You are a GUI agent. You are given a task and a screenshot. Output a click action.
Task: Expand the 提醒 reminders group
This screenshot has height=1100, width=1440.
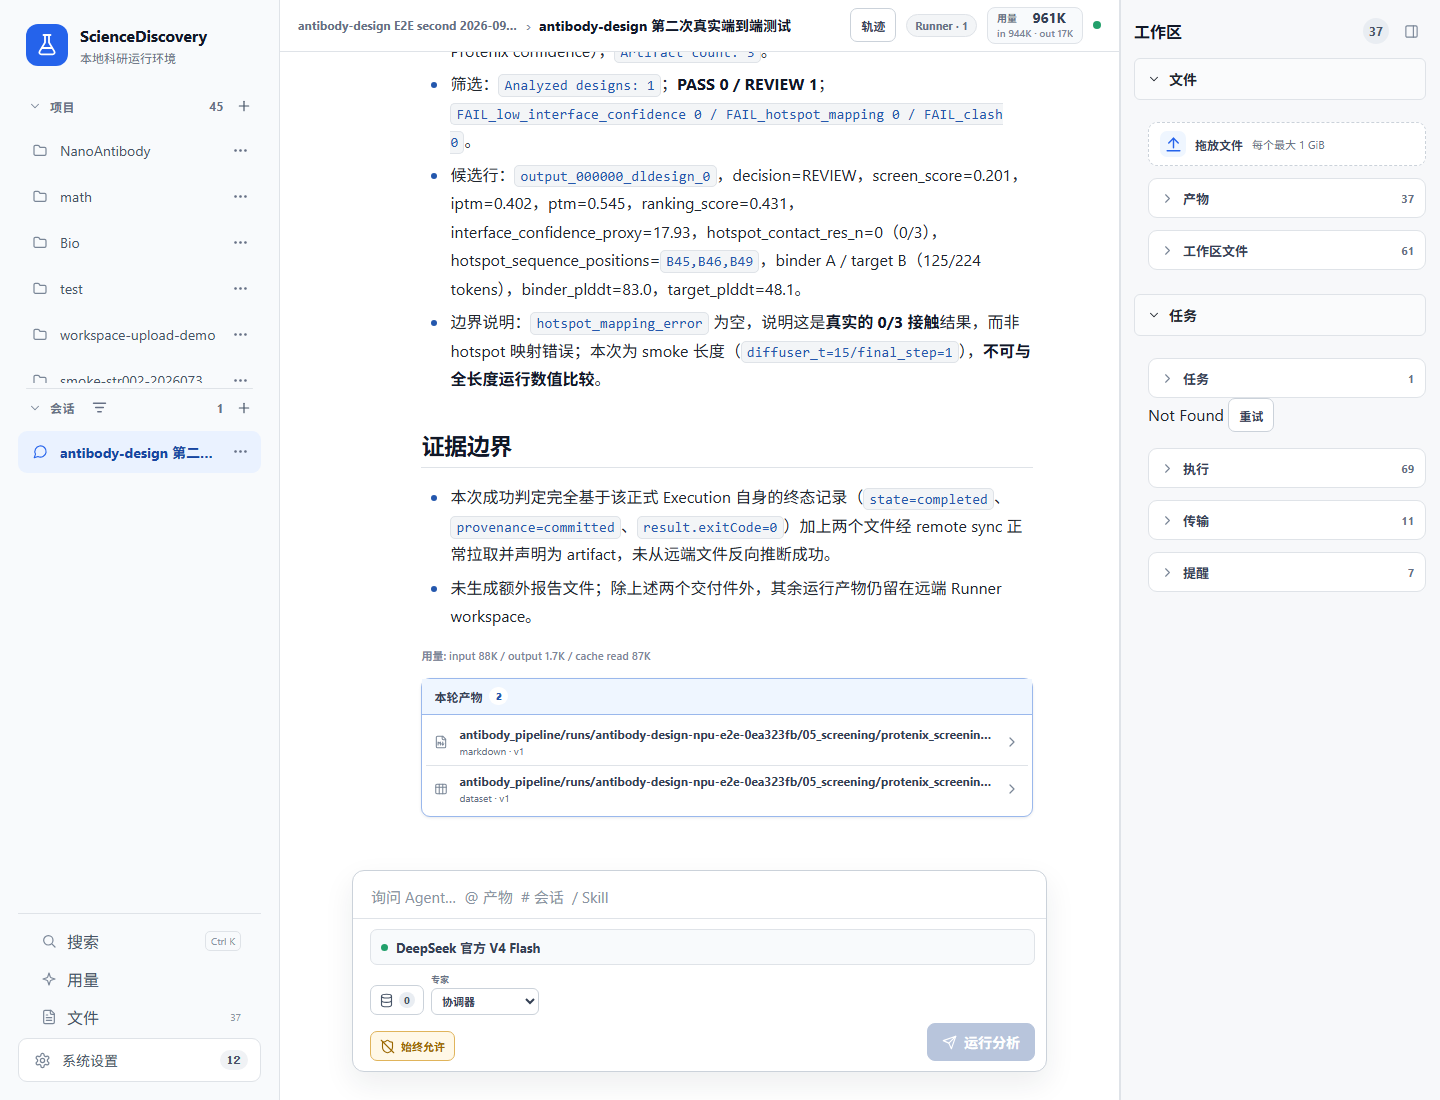click(1287, 572)
